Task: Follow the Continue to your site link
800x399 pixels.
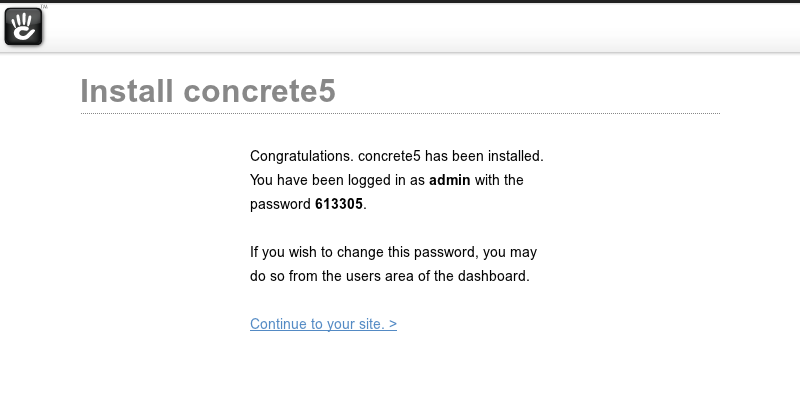Action: tap(323, 324)
